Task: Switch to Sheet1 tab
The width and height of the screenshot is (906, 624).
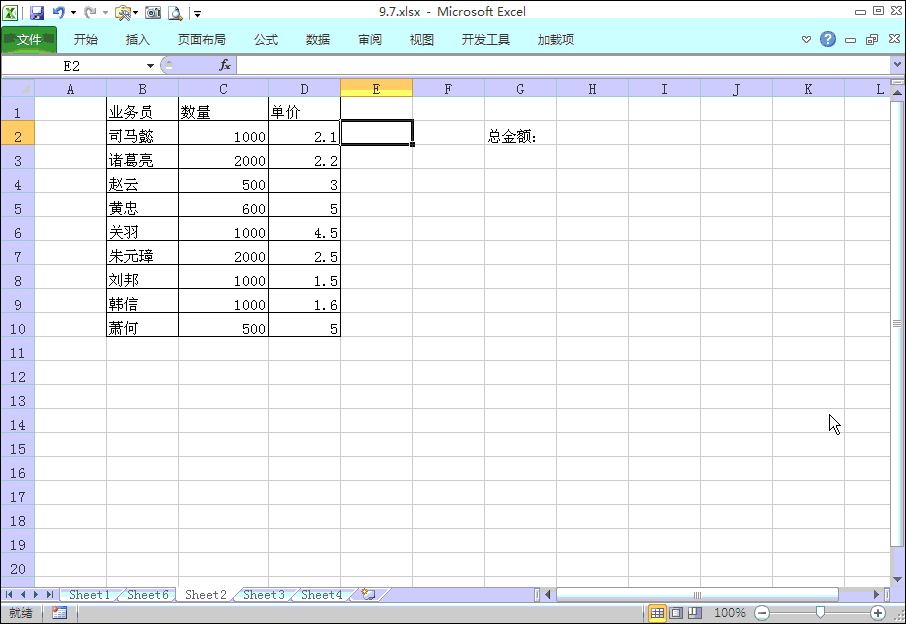Action: [89, 595]
